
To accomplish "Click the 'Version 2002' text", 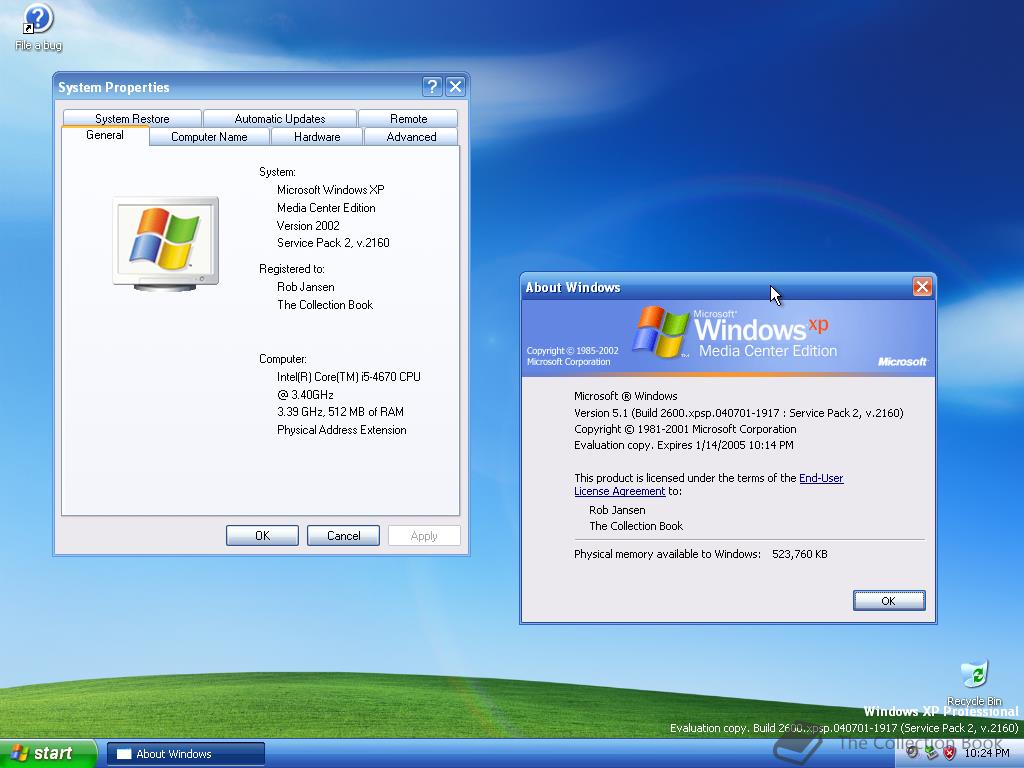I will [x=308, y=225].
